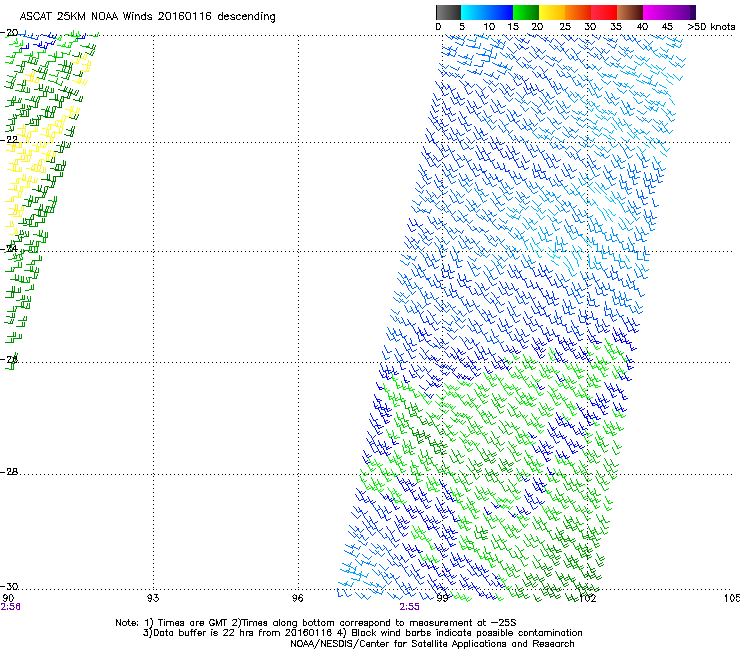Click the cyan-blue 5-15 knots legend segment
740x650 pixels.
pos(487,12)
